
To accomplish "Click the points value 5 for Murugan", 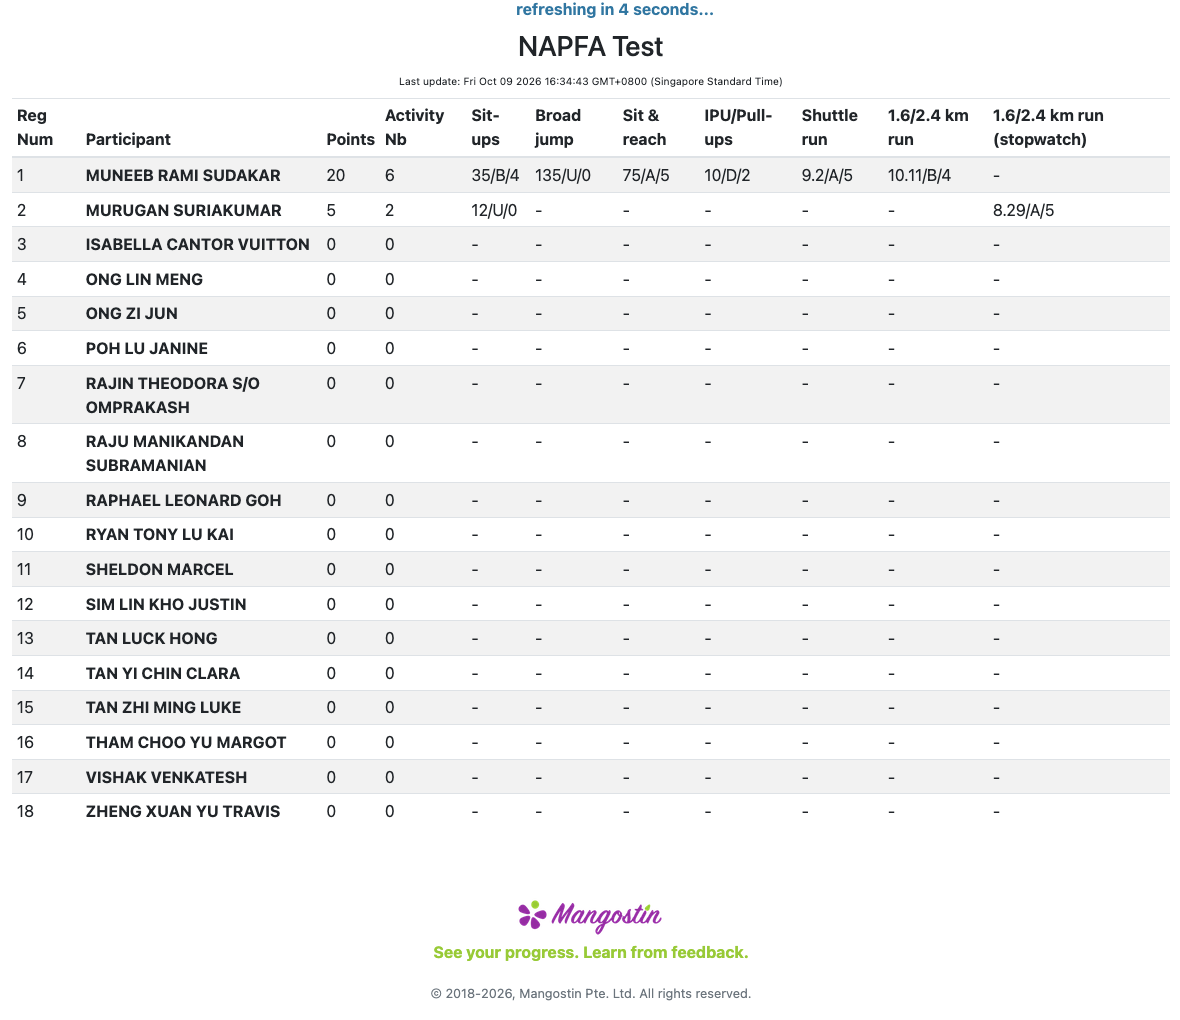I will click(x=331, y=210).
